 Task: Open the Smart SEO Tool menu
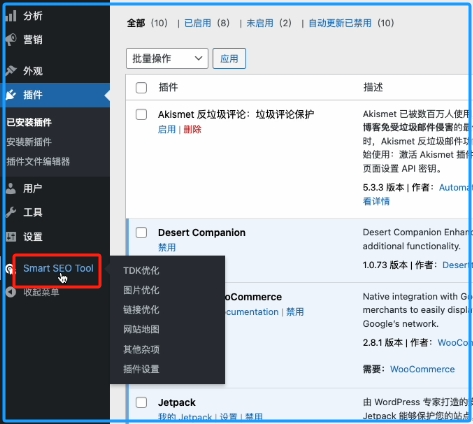pos(58,268)
